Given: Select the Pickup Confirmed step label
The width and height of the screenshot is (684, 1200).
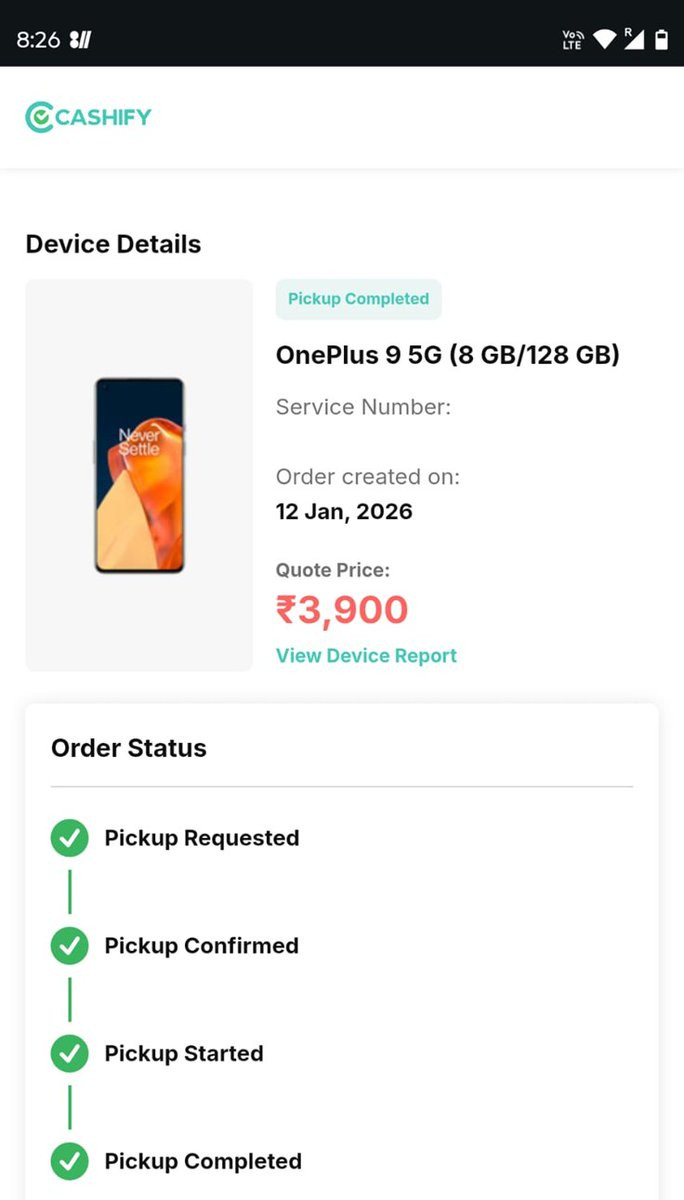Looking at the screenshot, I should (201, 946).
